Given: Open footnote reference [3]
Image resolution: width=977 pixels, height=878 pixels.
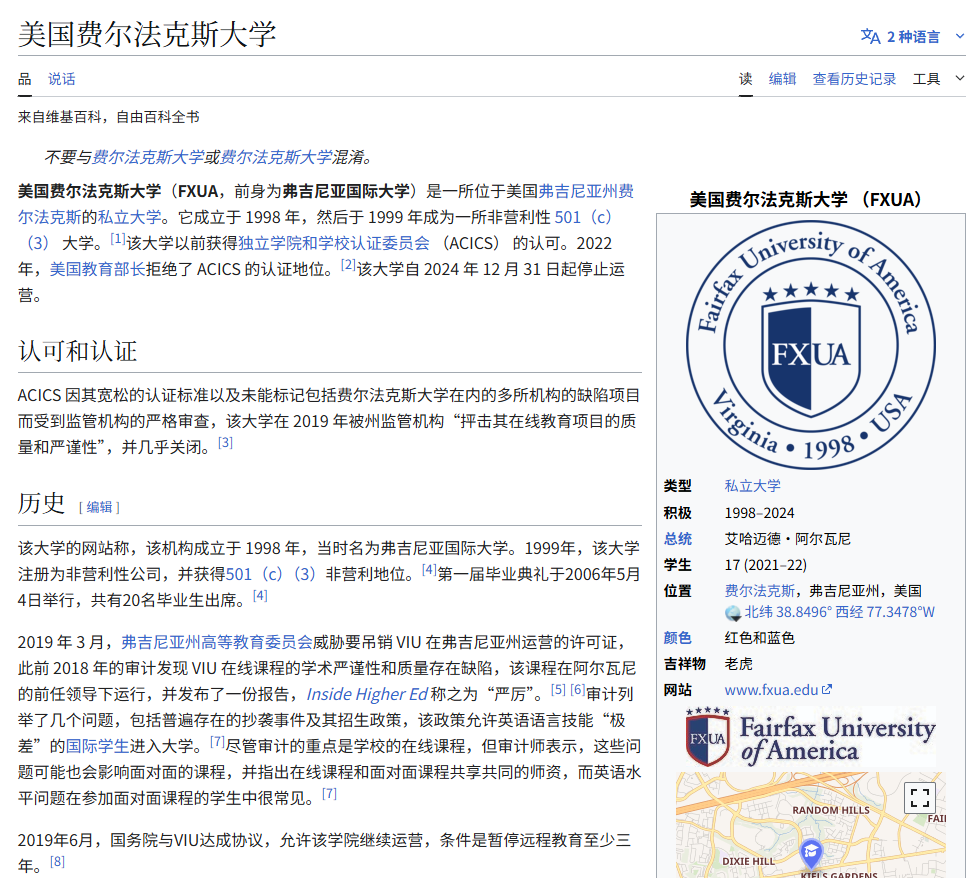Looking at the screenshot, I should (226, 442).
